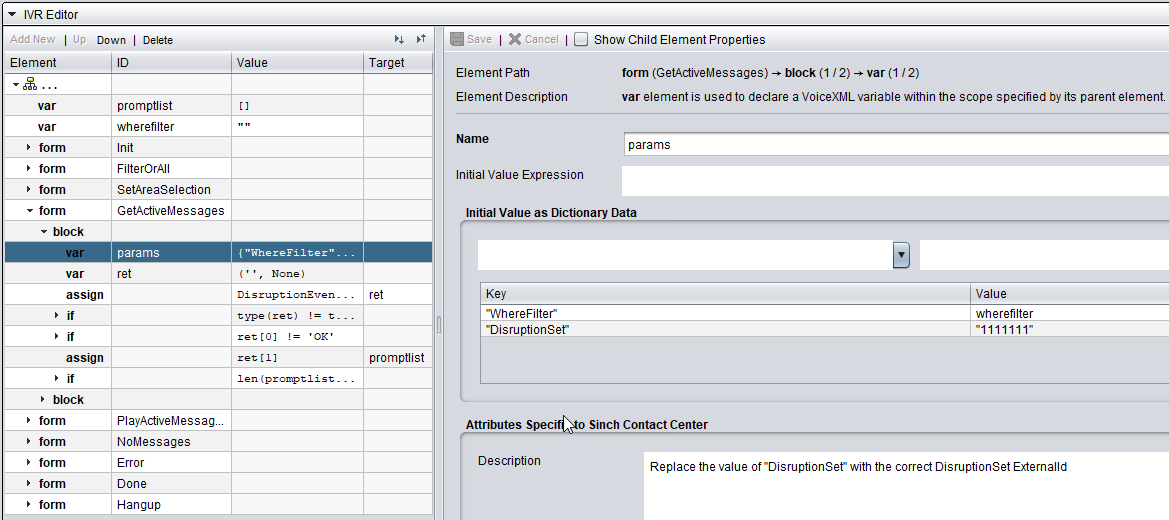Viewport: 1169px width, 520px height.
Task: Click the root hierarchy tree icon
Action: (30, 85)
